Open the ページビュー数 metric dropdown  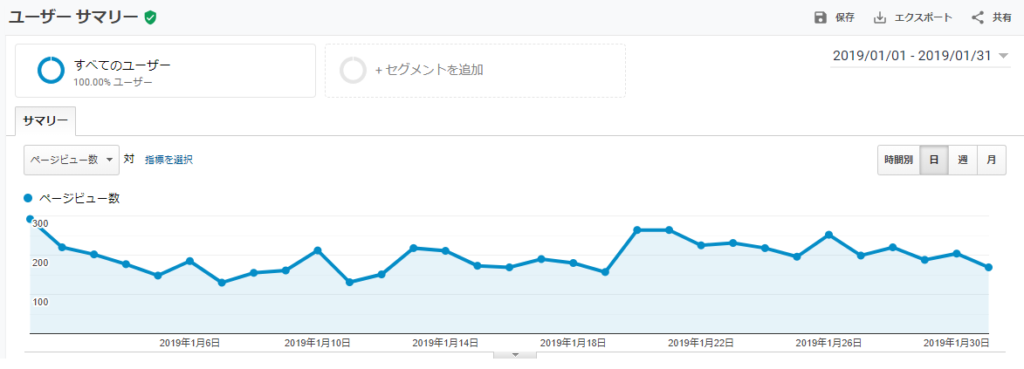pyautogui.click(x=72, y=160)
